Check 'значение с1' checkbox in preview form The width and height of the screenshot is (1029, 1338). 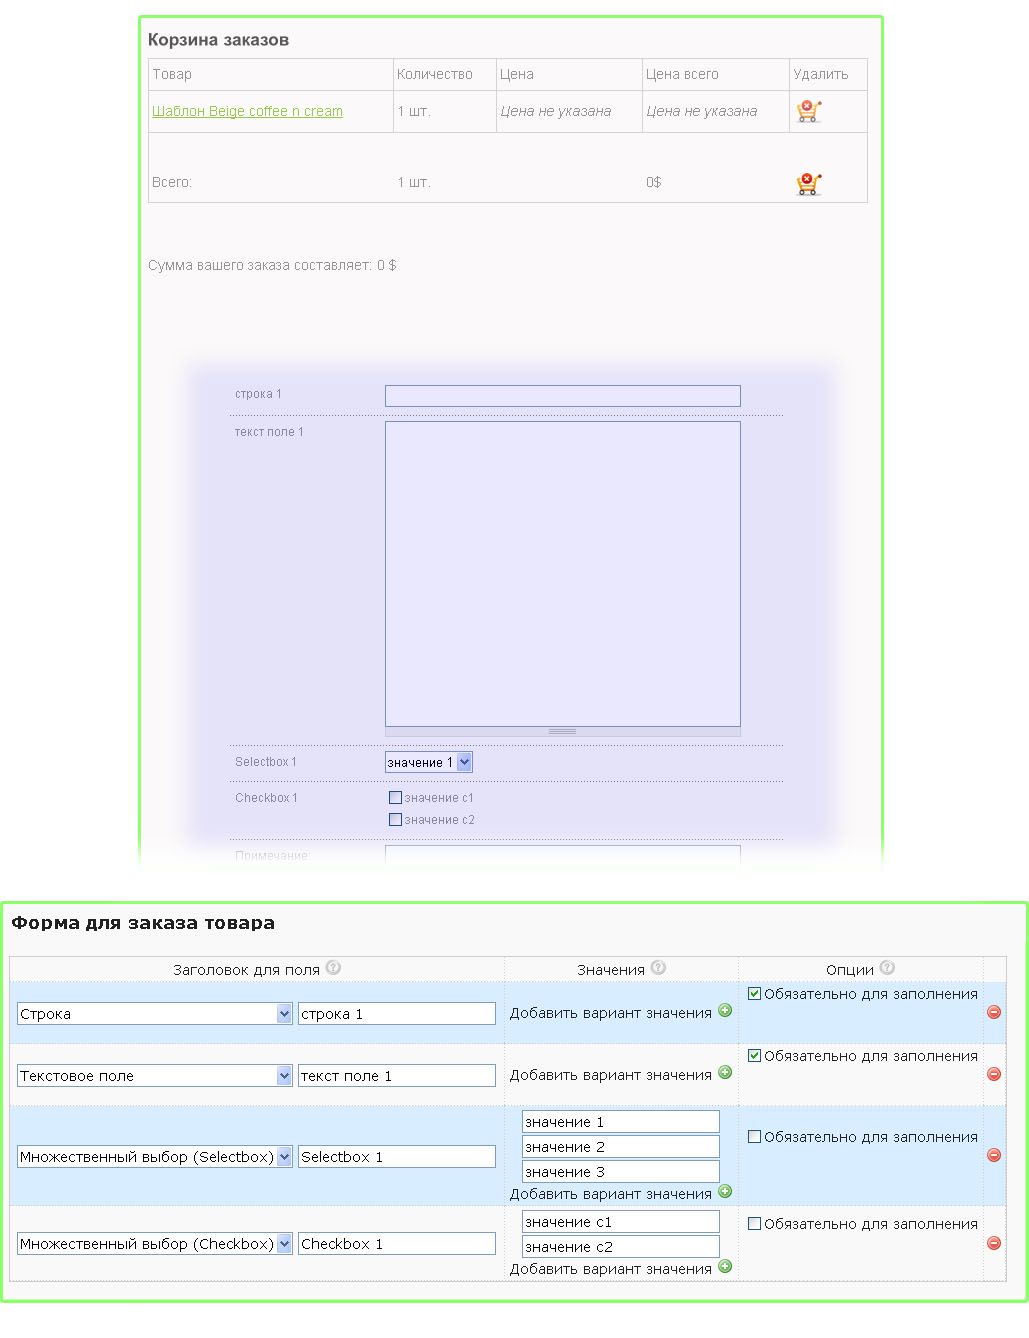395,798
